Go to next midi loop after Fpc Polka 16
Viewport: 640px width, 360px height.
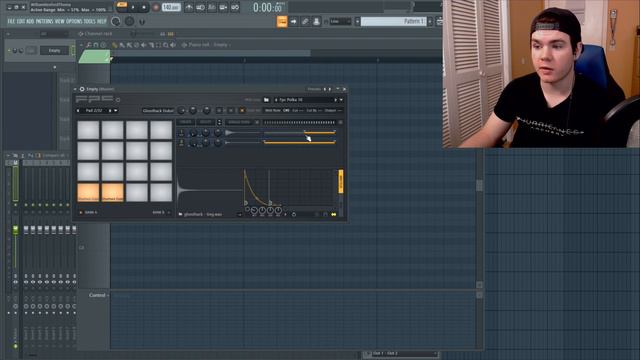(x=336, y=100)
